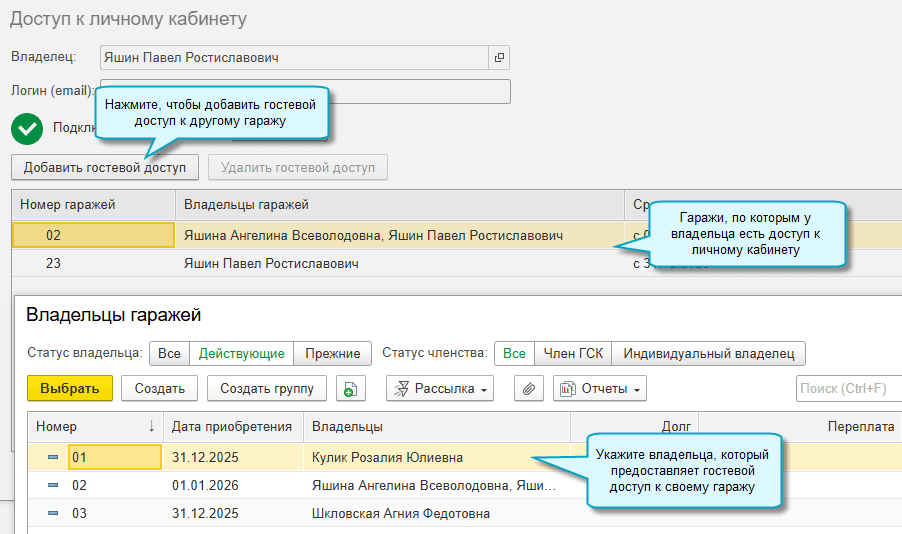Click the row marker icon for garage 02
The height and width of the screenshot is (534, 902).
point(53,486)
